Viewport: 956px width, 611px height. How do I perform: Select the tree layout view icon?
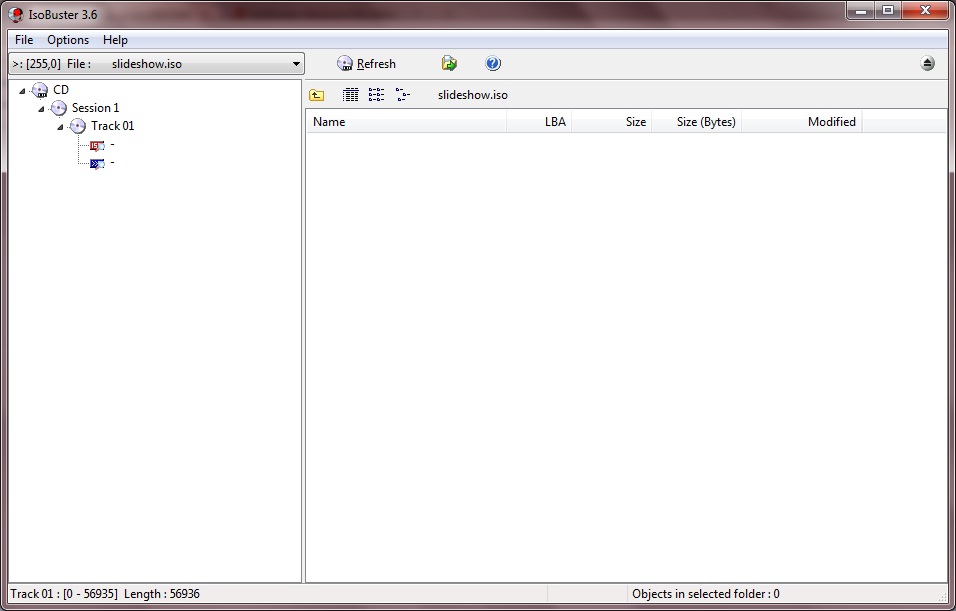coord(403,94)
